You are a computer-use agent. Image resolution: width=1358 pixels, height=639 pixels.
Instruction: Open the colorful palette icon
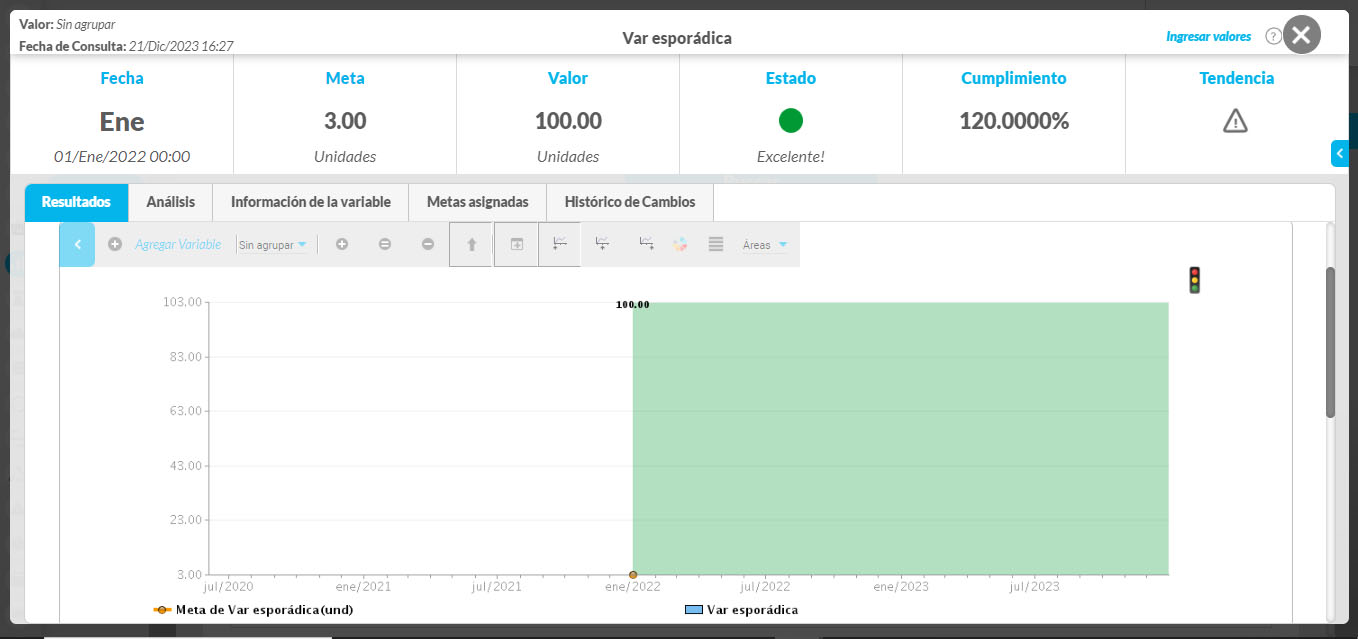[x=680, y=244]
